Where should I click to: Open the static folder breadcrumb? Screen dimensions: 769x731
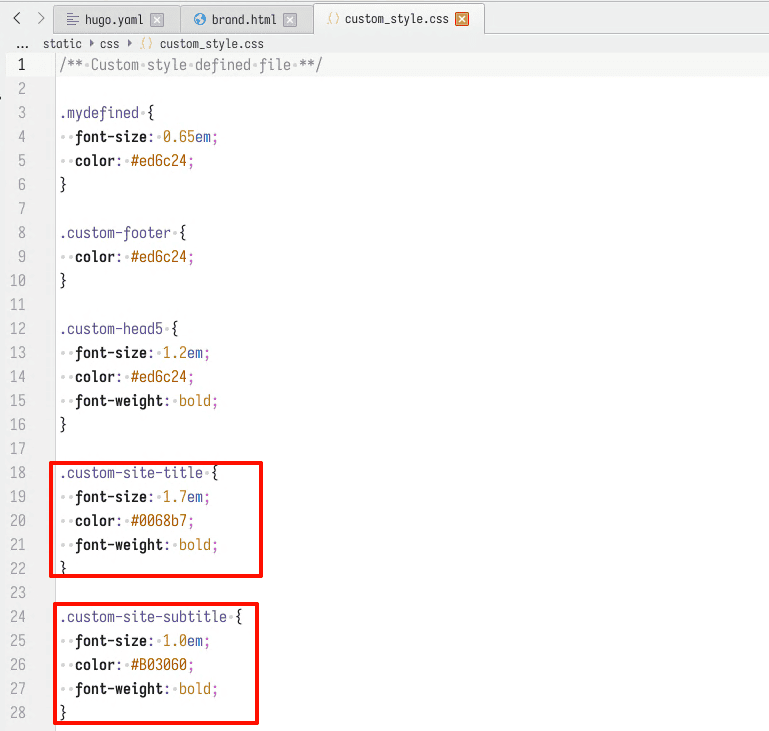[62, 44]
